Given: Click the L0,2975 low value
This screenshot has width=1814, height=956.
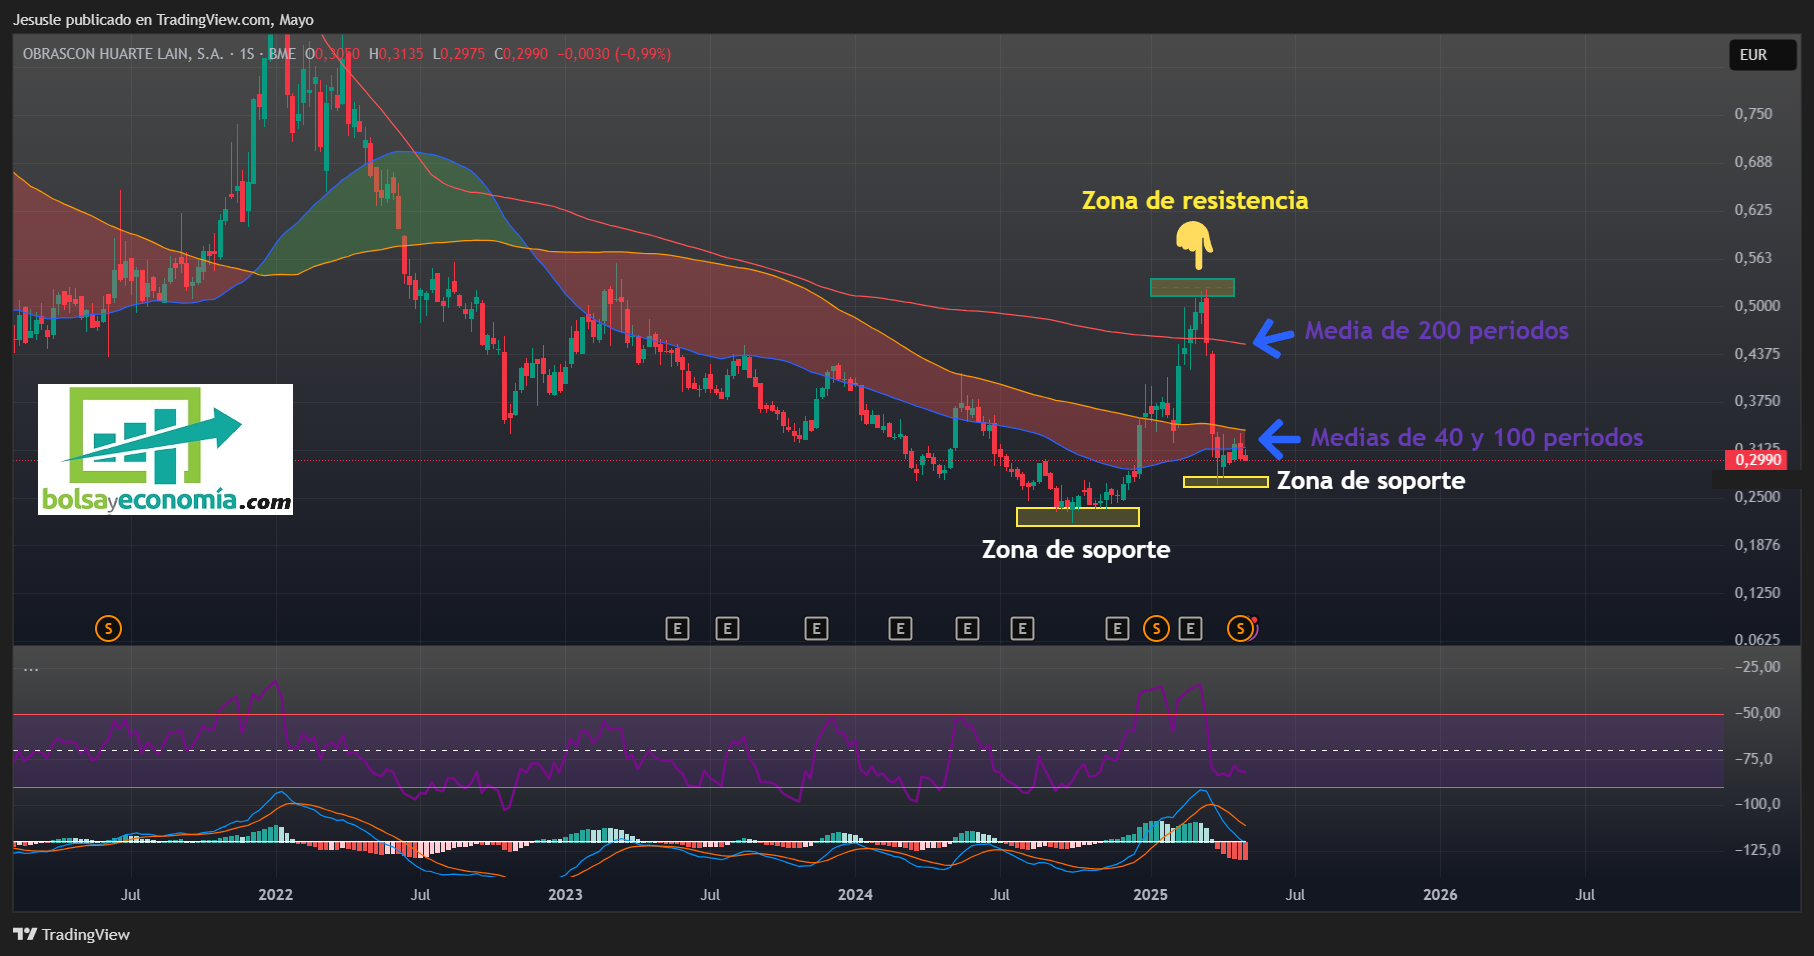Looking at the screenshot, I should point(458,54).
